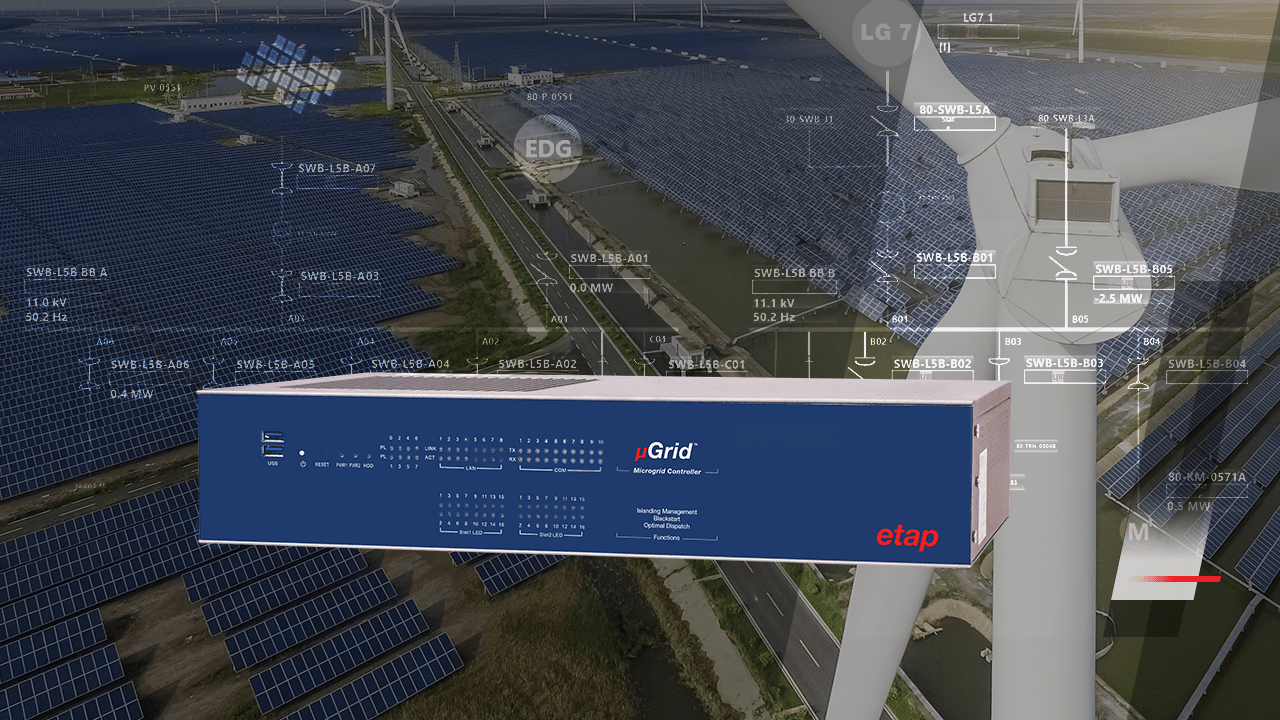Click the etap logo on the controller
Screen dimensions: 1280x720
907,537
